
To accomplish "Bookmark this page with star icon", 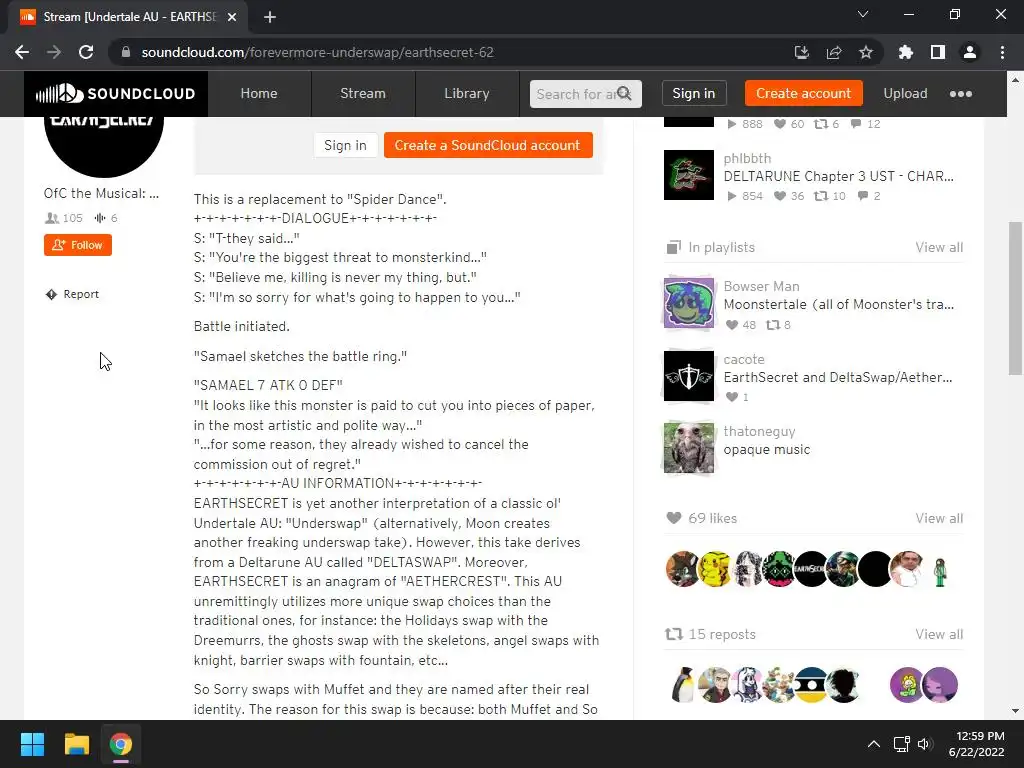I will point(866,52).
